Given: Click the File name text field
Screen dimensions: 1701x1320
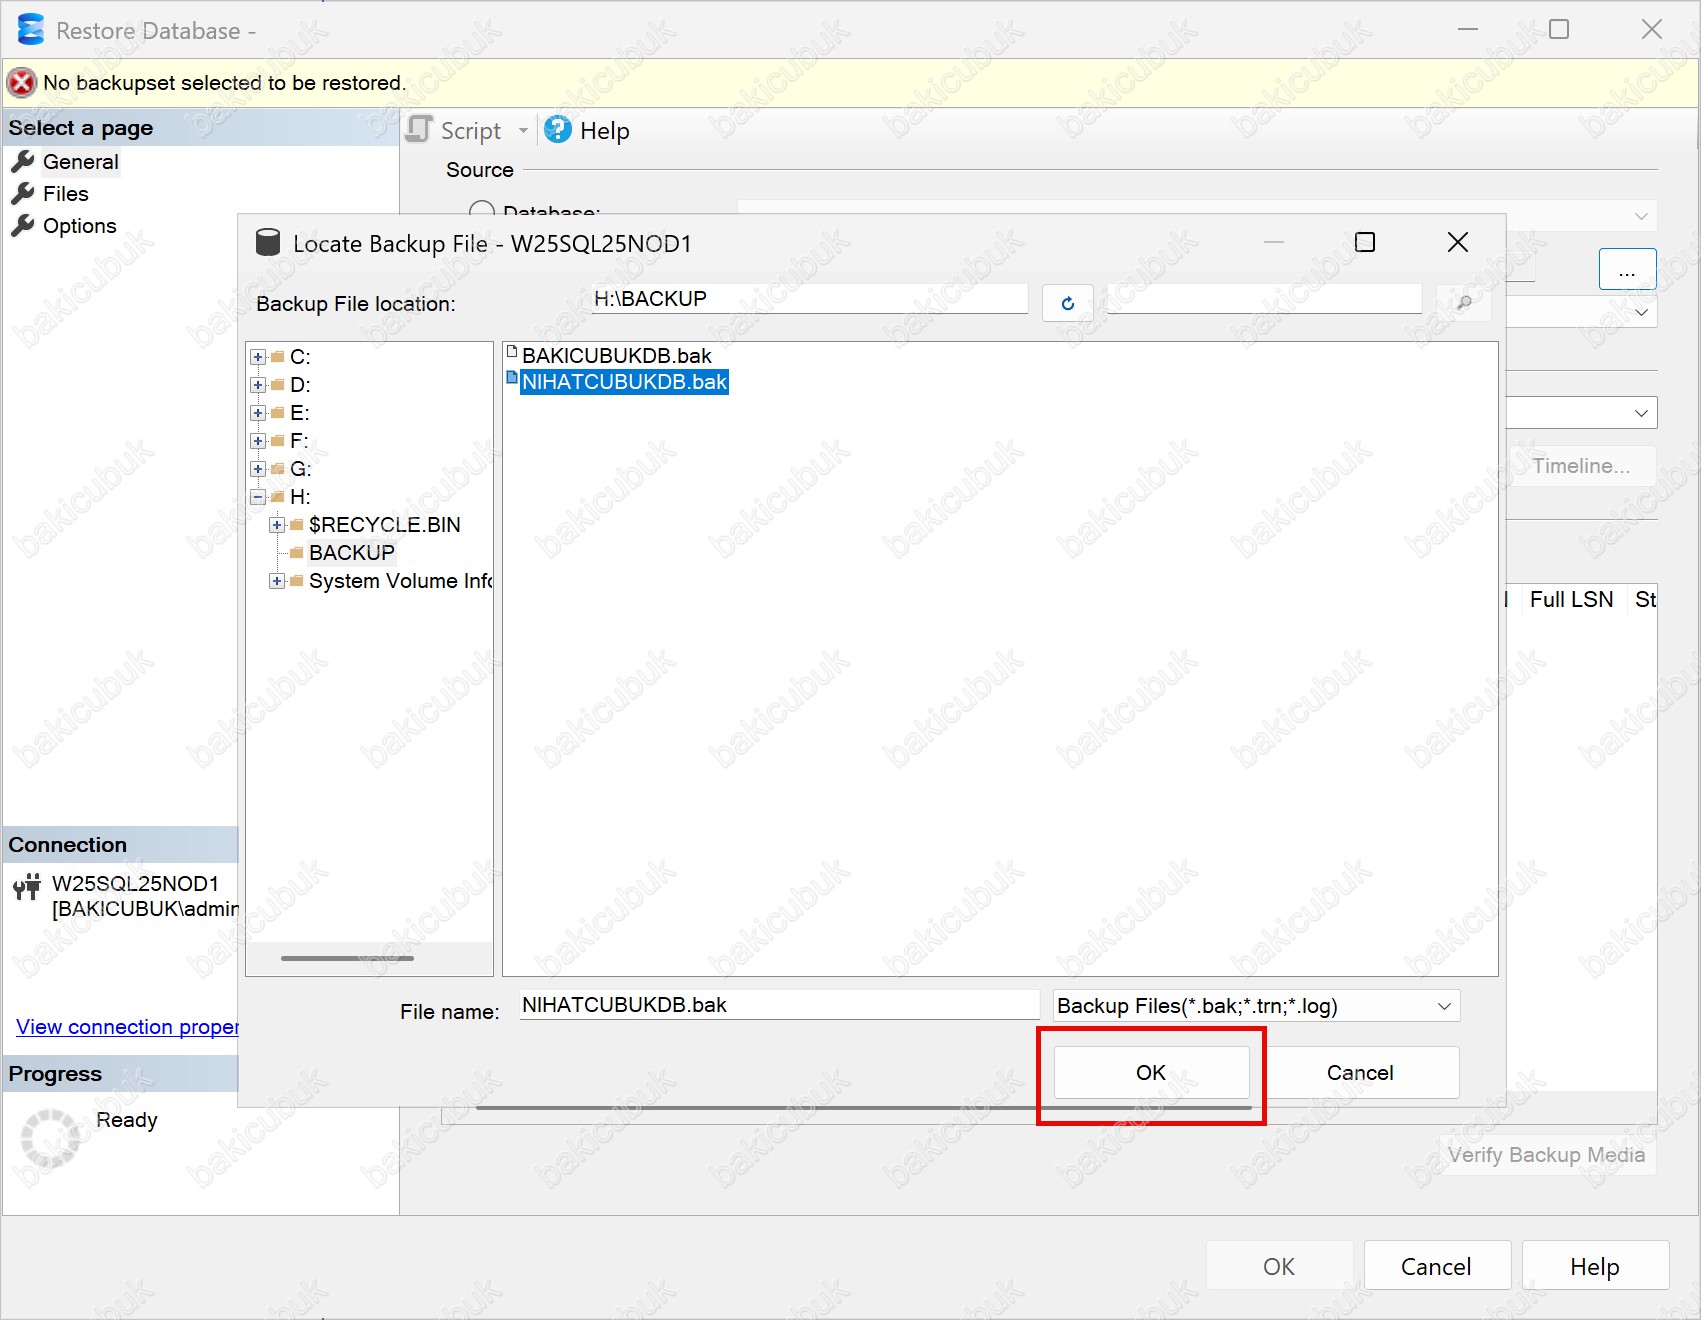Looking at the screenshot, I should 778,1006.
